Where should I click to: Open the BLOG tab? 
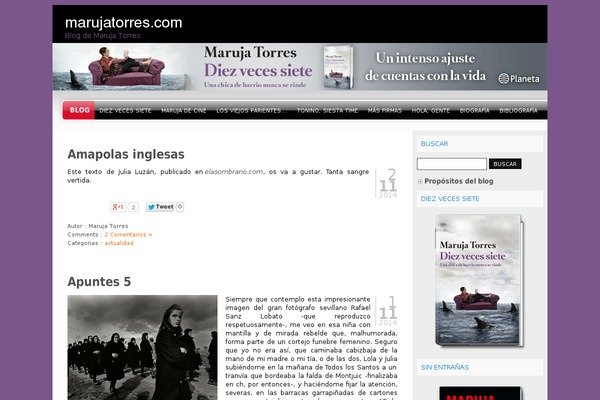click(79, 110)
